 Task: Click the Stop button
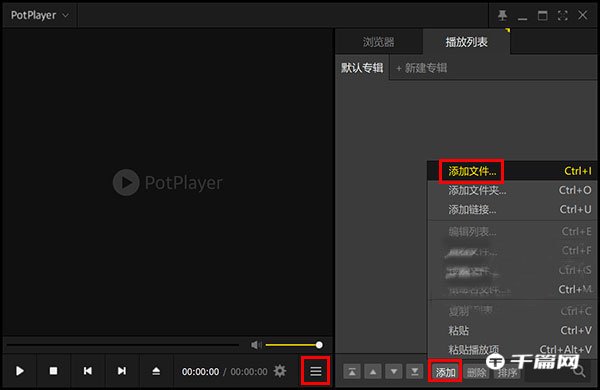click(x=54, y=371)
